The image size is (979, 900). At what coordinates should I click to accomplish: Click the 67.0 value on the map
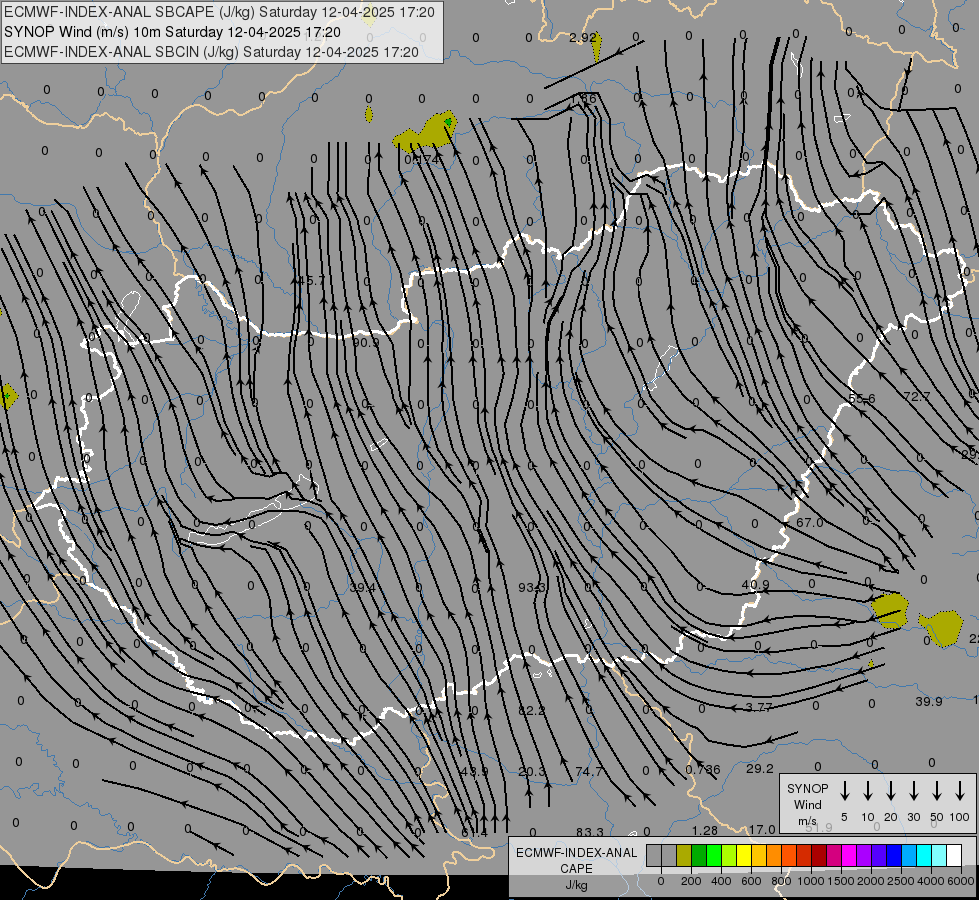[810, 522]
